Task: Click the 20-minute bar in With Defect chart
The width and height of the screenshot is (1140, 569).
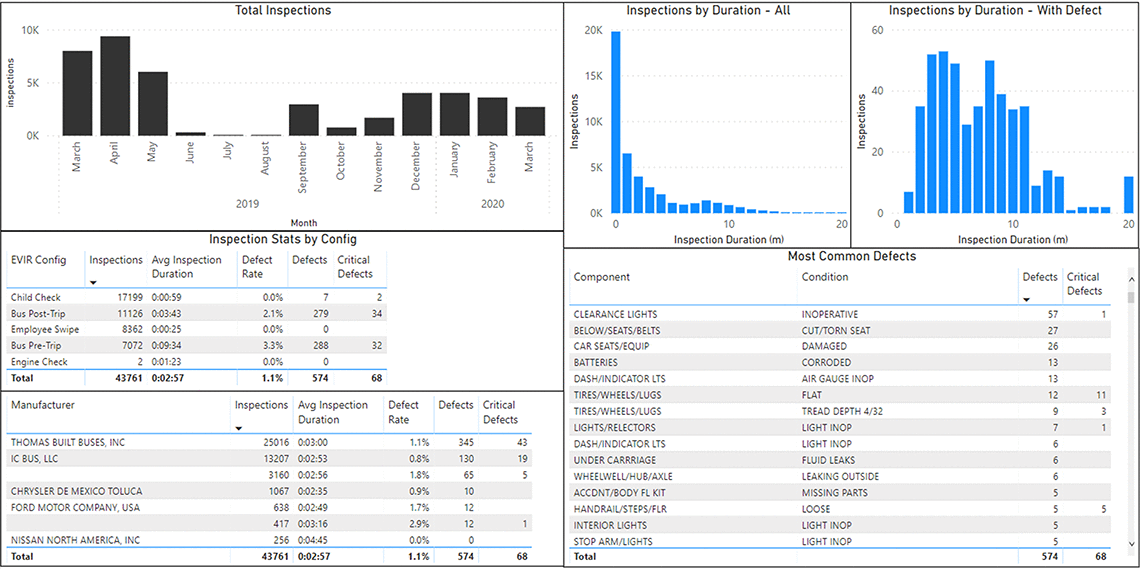Action: [1128, 194]
